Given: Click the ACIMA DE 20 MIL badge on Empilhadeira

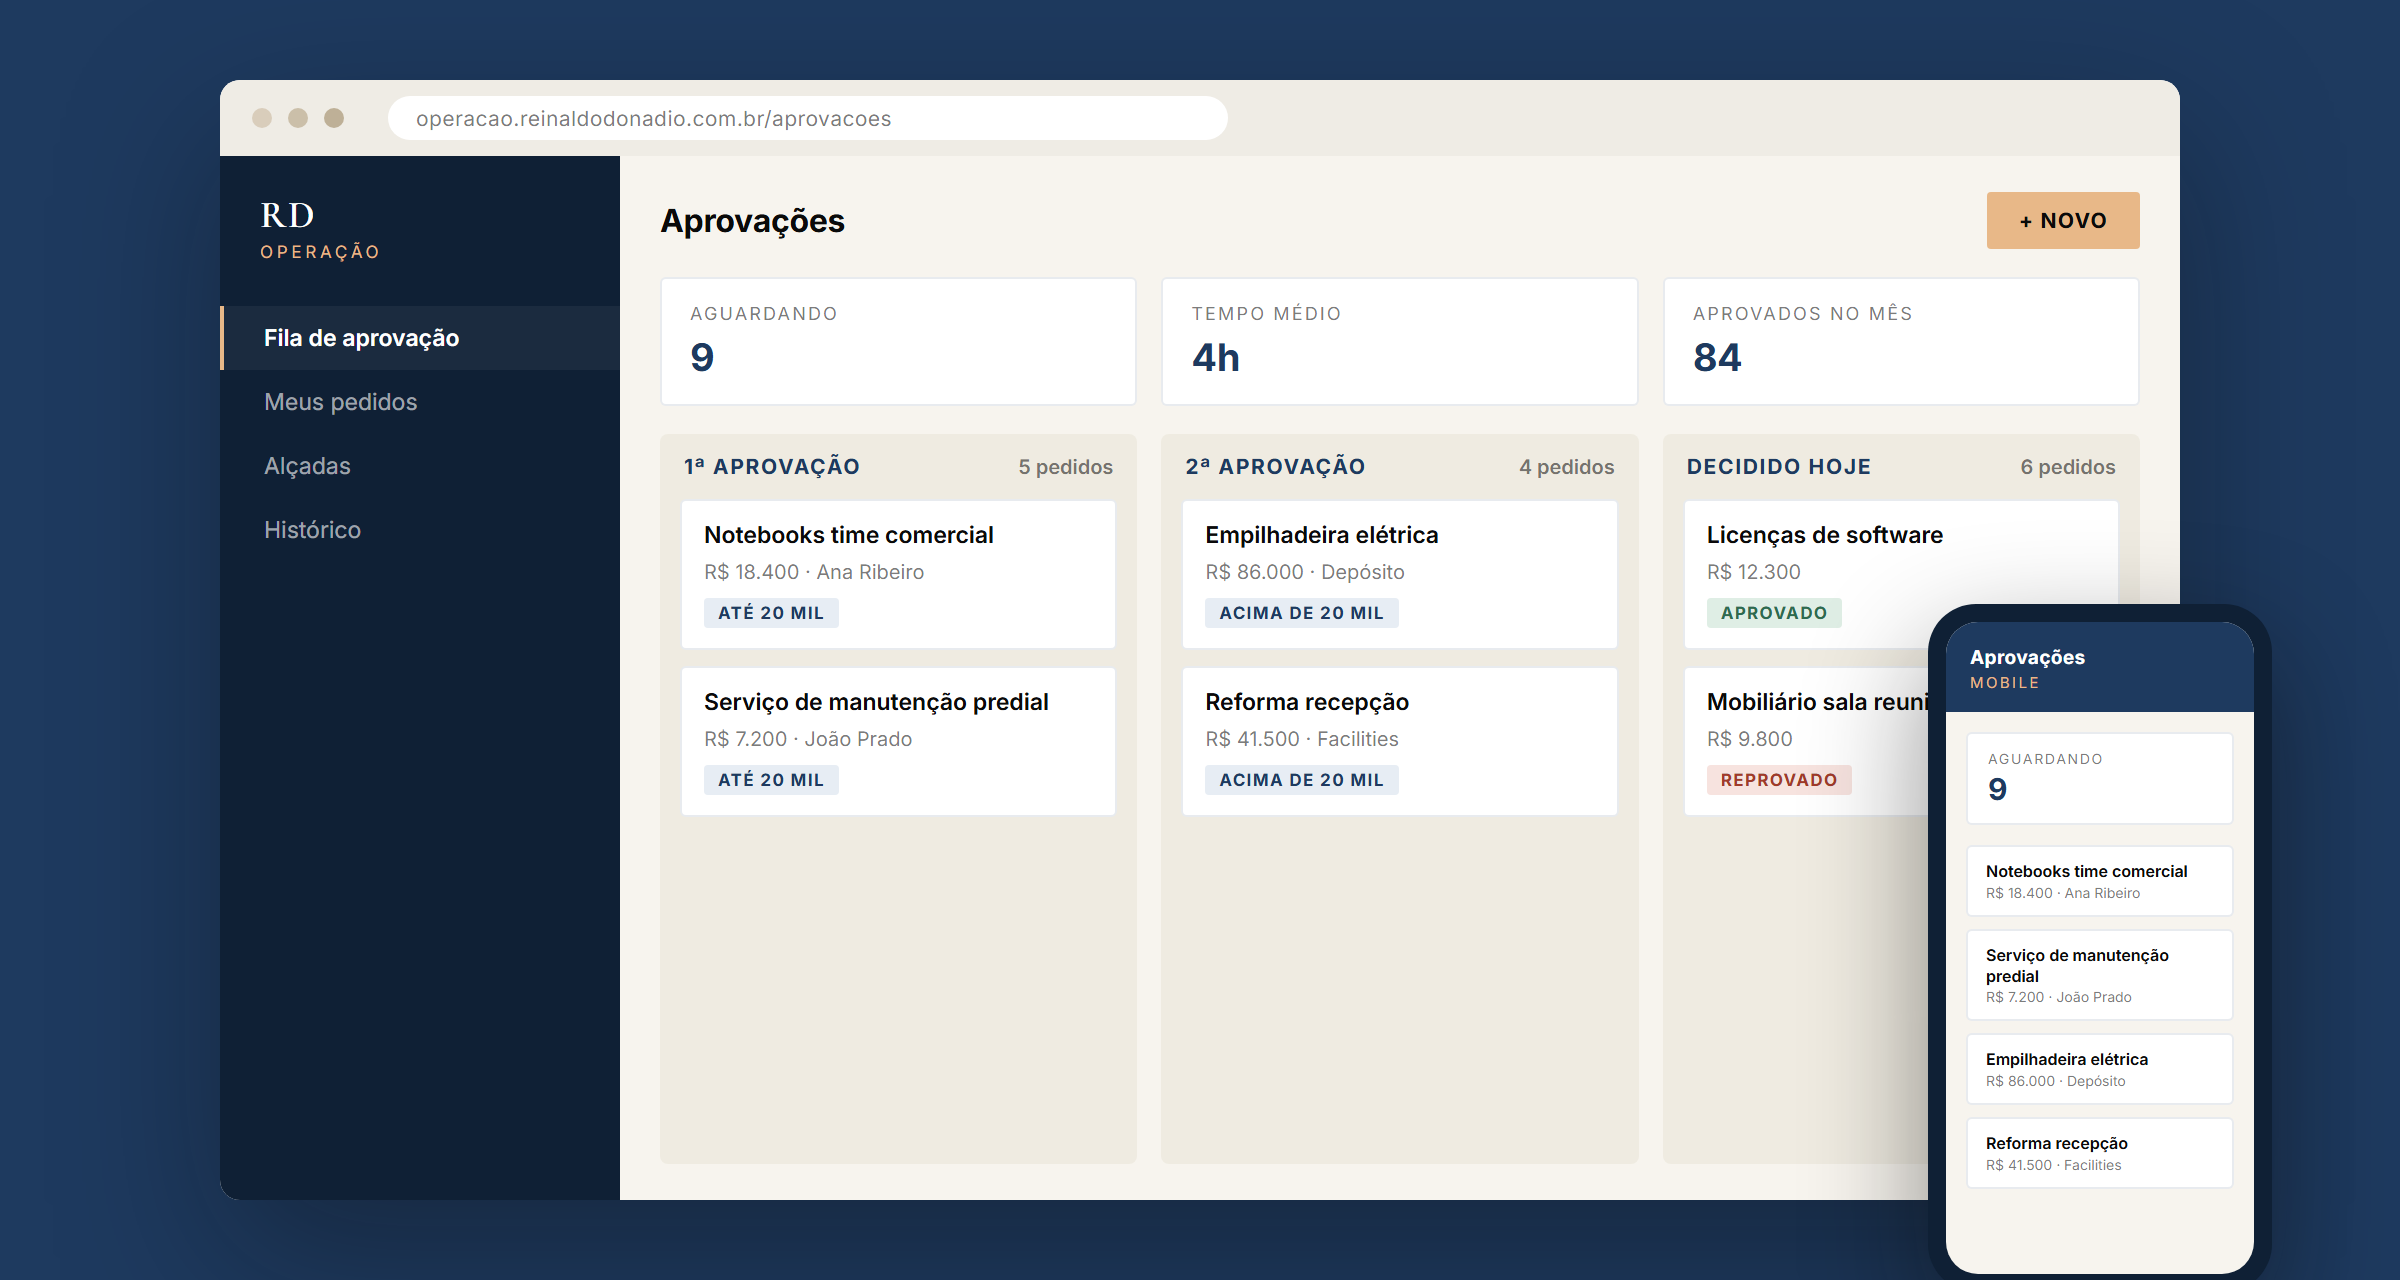Looking at the screenshot, I should coord(1302,613).
